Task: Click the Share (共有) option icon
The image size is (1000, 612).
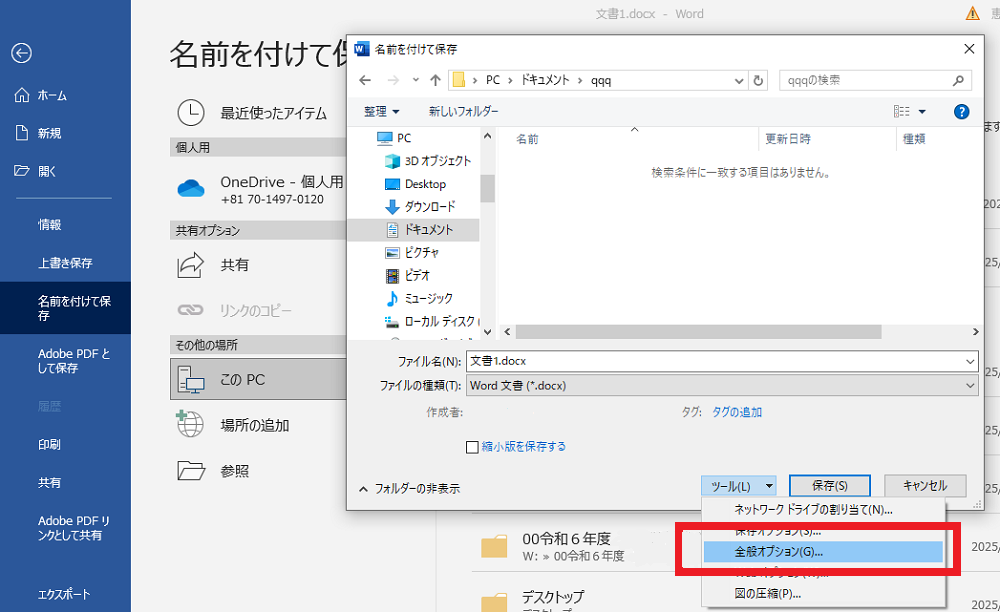Action: pos(190,265)
